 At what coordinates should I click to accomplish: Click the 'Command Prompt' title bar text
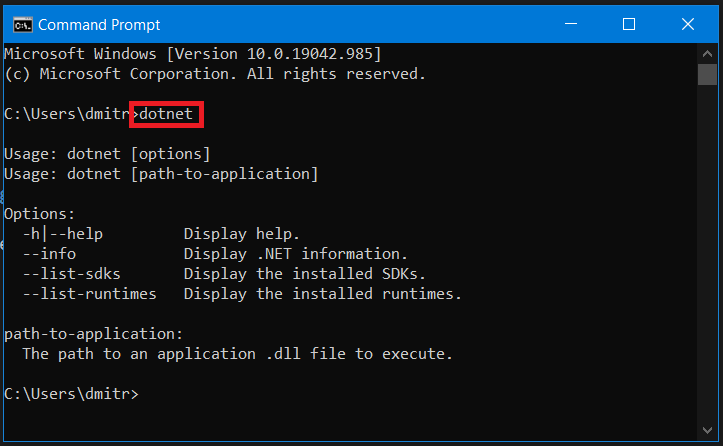click(99, 24)
